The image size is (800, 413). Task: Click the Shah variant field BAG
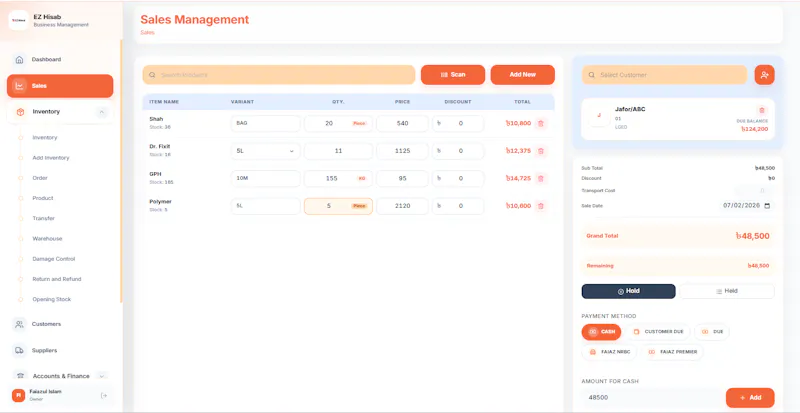click(x=265, y=124)
